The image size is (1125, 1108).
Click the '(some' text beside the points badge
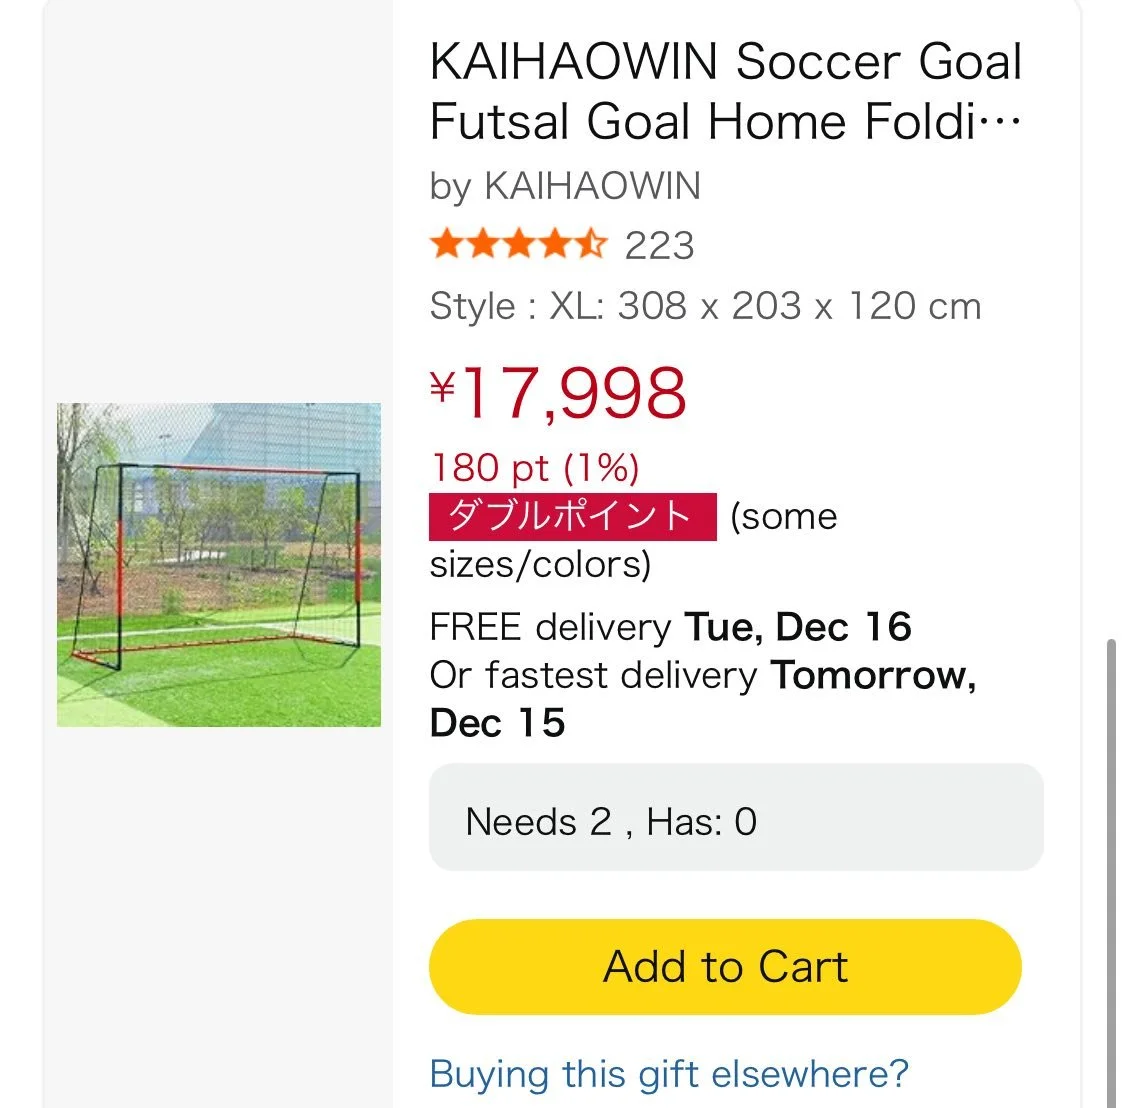783,517
